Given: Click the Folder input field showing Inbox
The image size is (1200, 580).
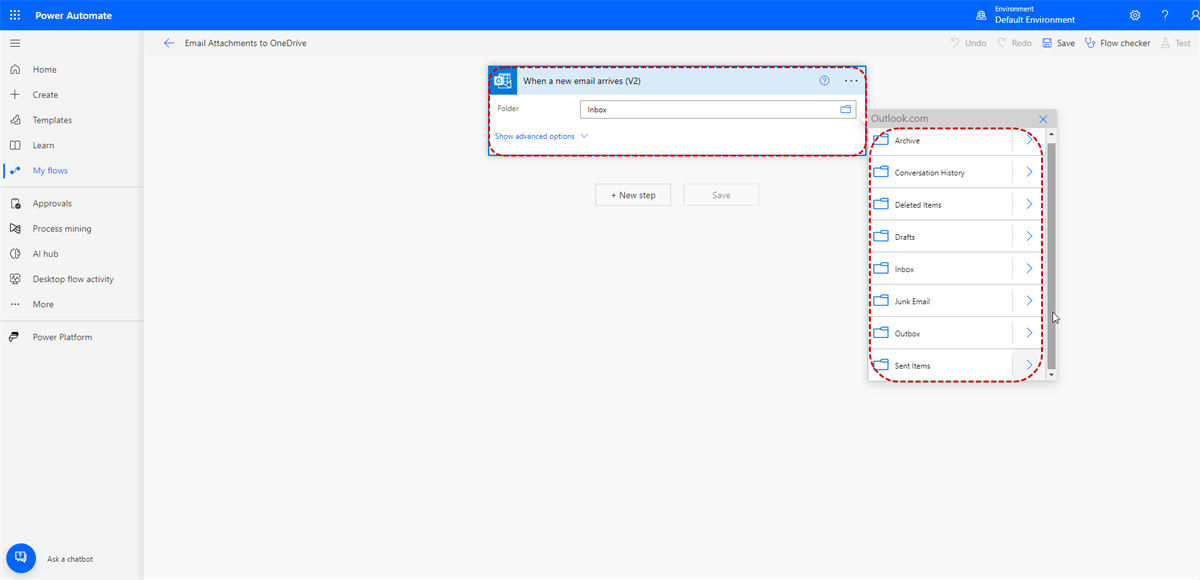Looking at the screenshot, I should click(718, 109).
